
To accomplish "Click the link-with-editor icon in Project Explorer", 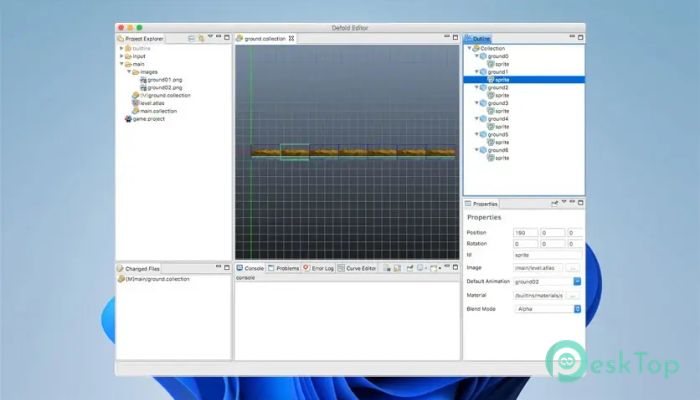I will point(201,38).
